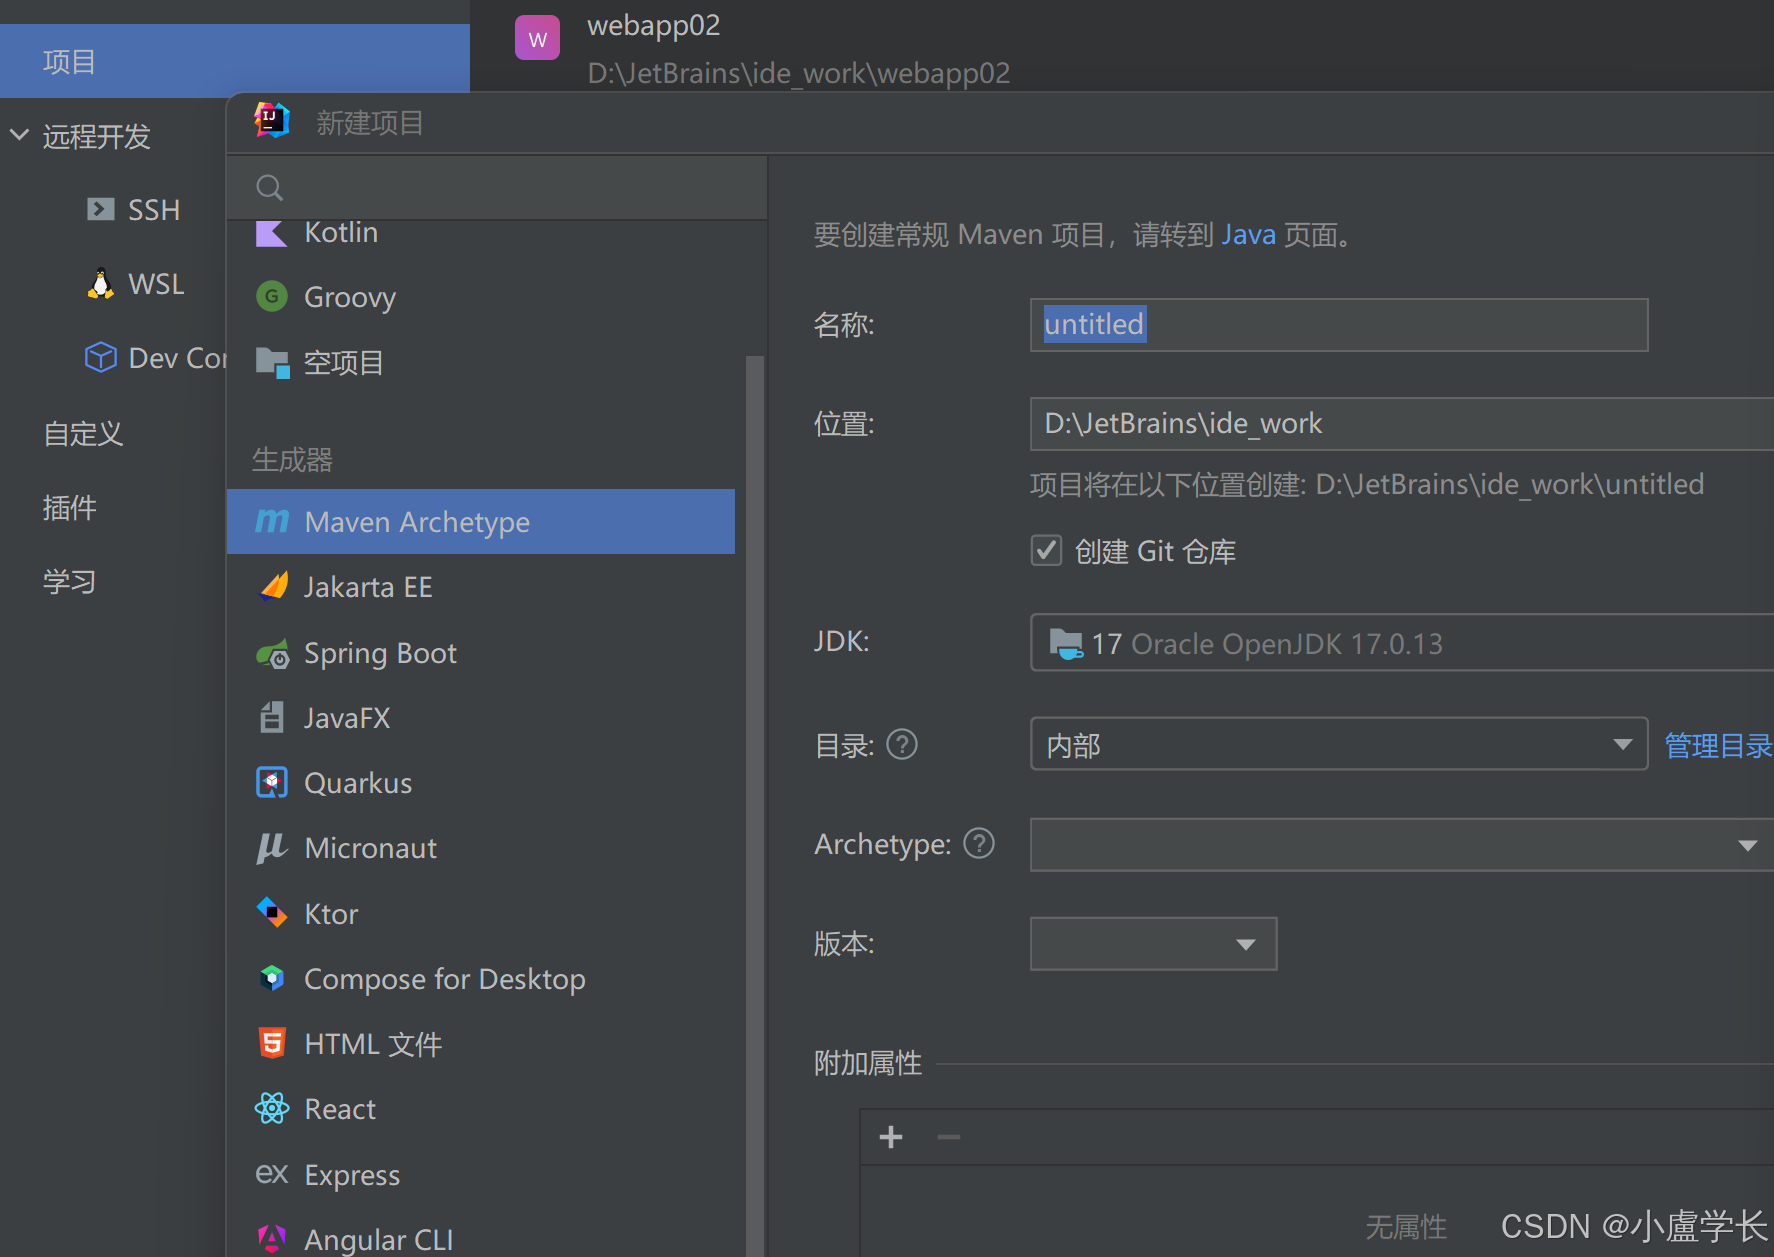Click the Quarkus icon
The image size is (1774, 1257).
coord(271,782)
